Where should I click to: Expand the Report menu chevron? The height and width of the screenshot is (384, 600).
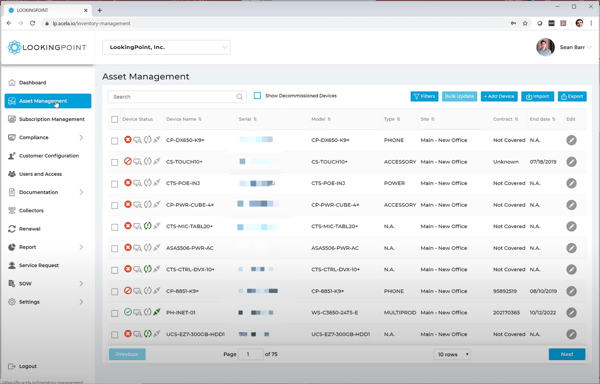click(81, 247)
